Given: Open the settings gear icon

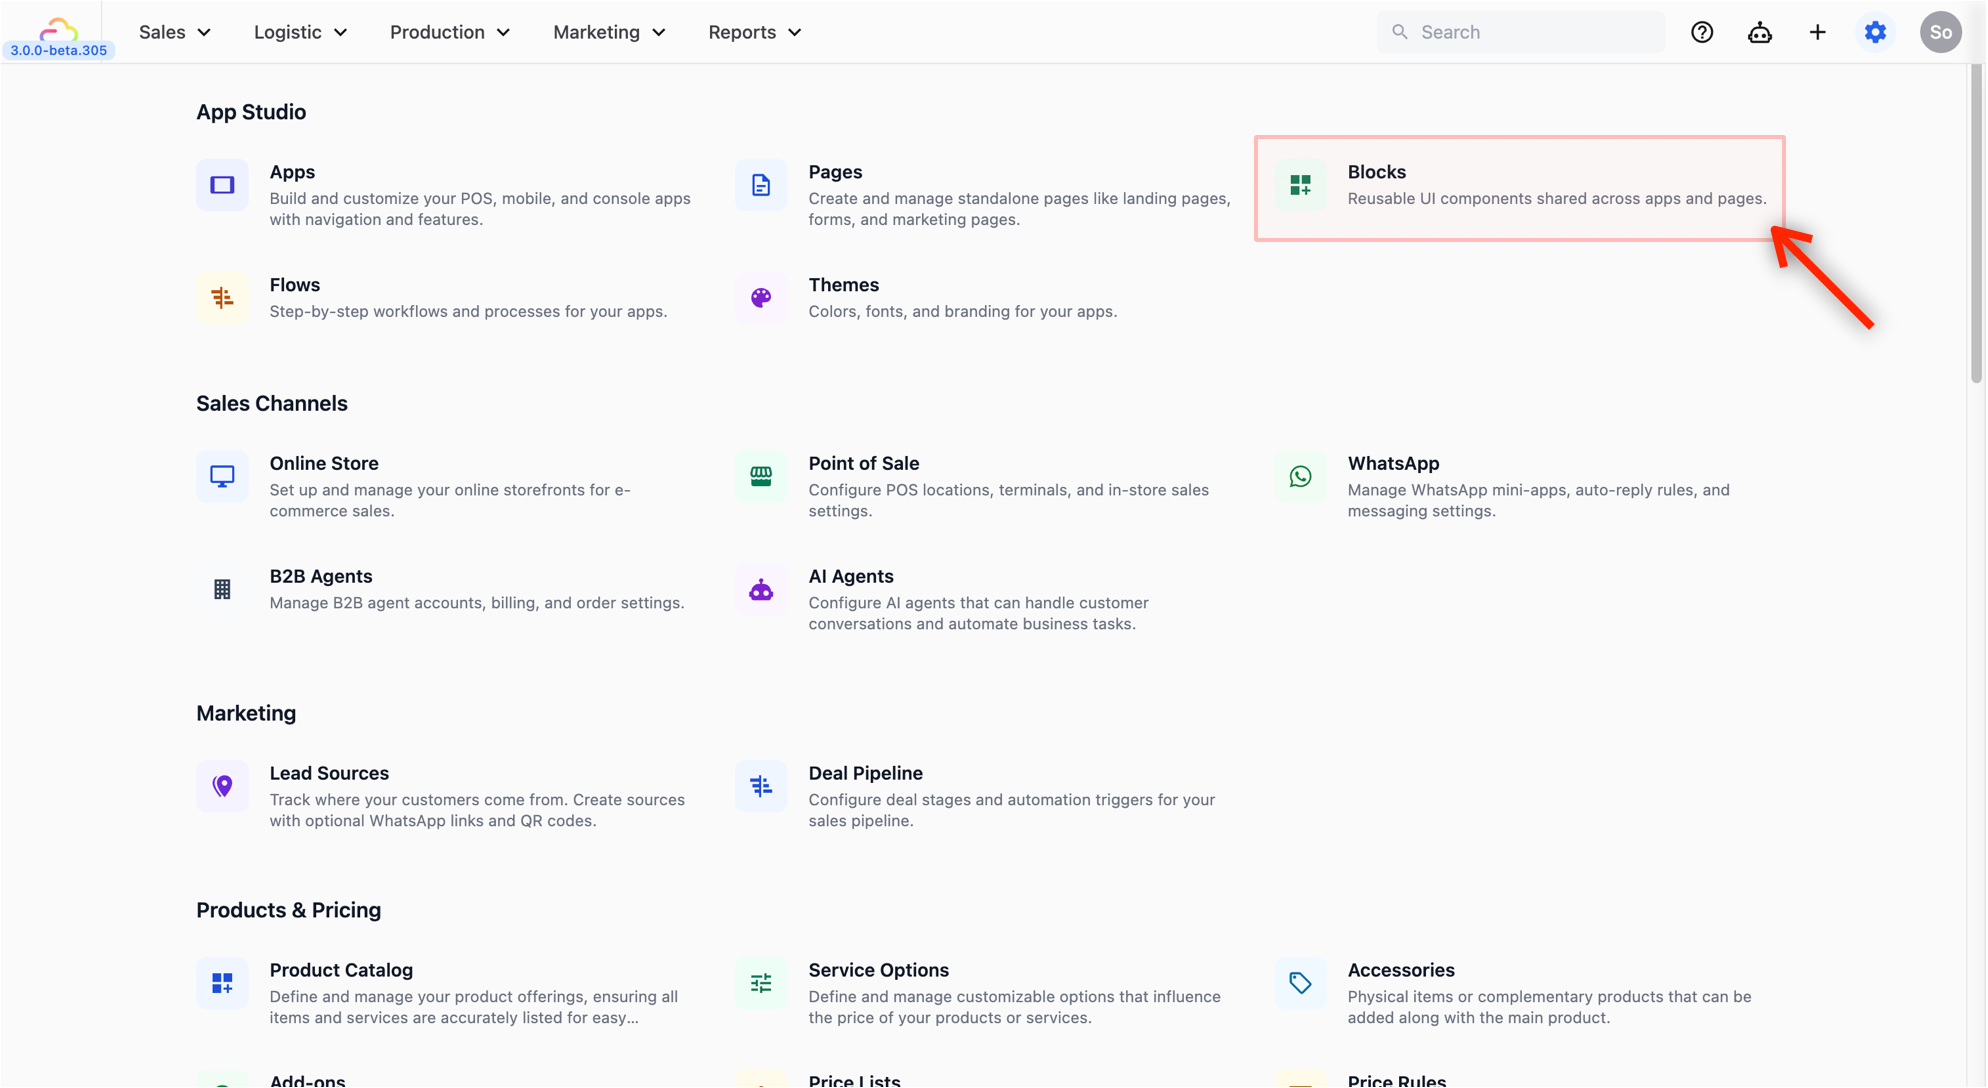Looking at the screenshot, I should [1876, 32].
